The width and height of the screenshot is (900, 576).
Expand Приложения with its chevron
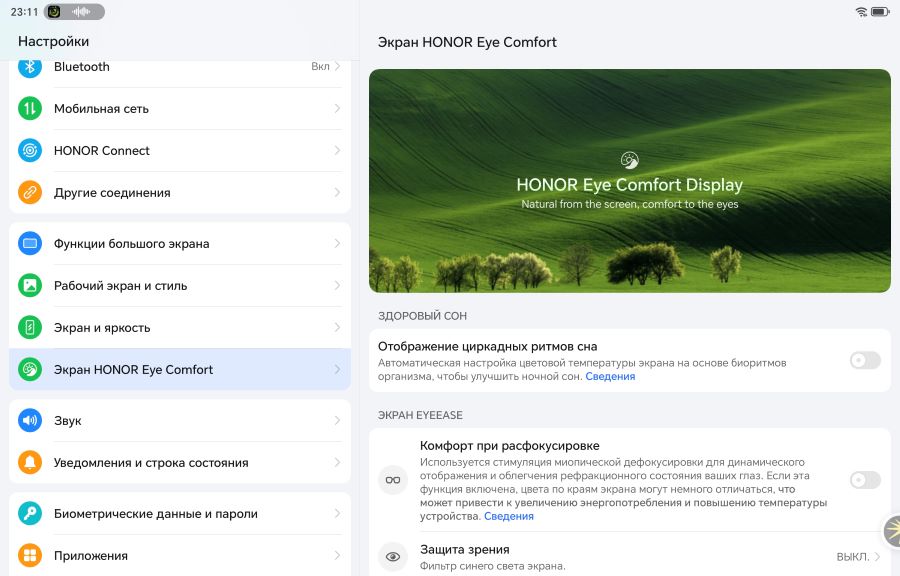(338, 555)
